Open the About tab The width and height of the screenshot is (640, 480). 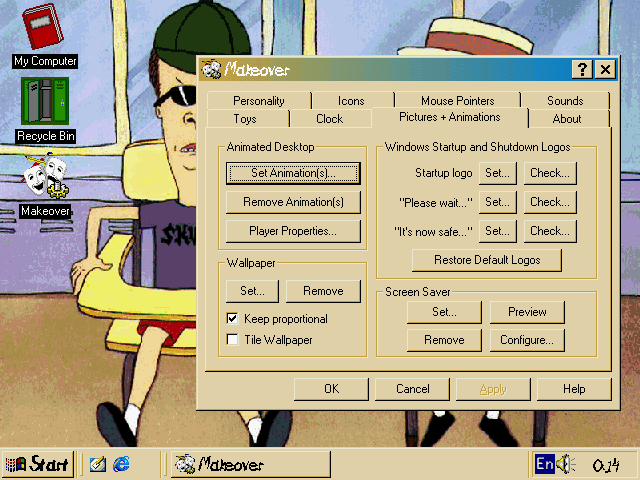(567, 119)
